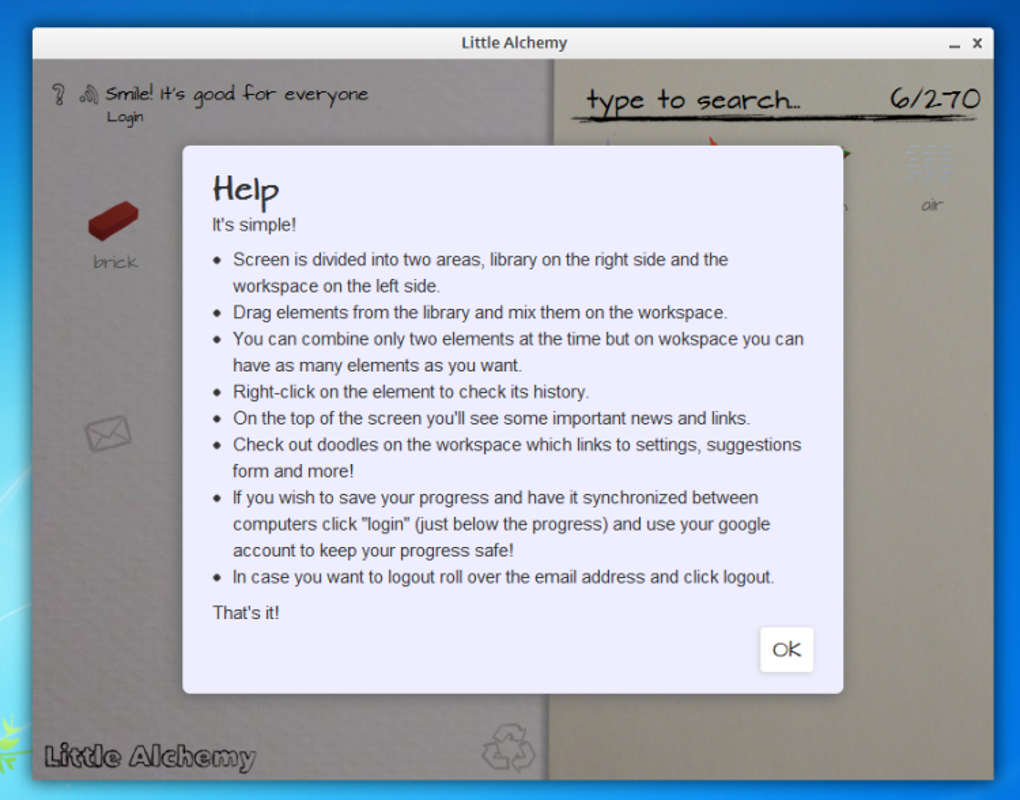
Task: Click "Drag elements from the library" bullet
Action: point(480,312)
